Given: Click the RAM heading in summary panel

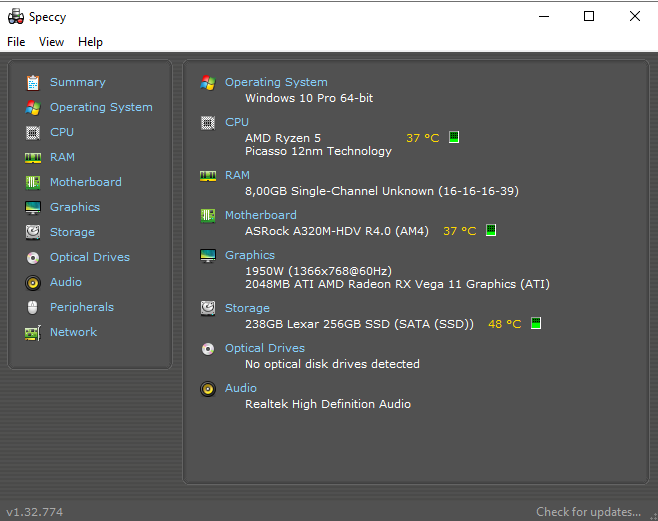Looking at the screenshot, I should point(237,175).
